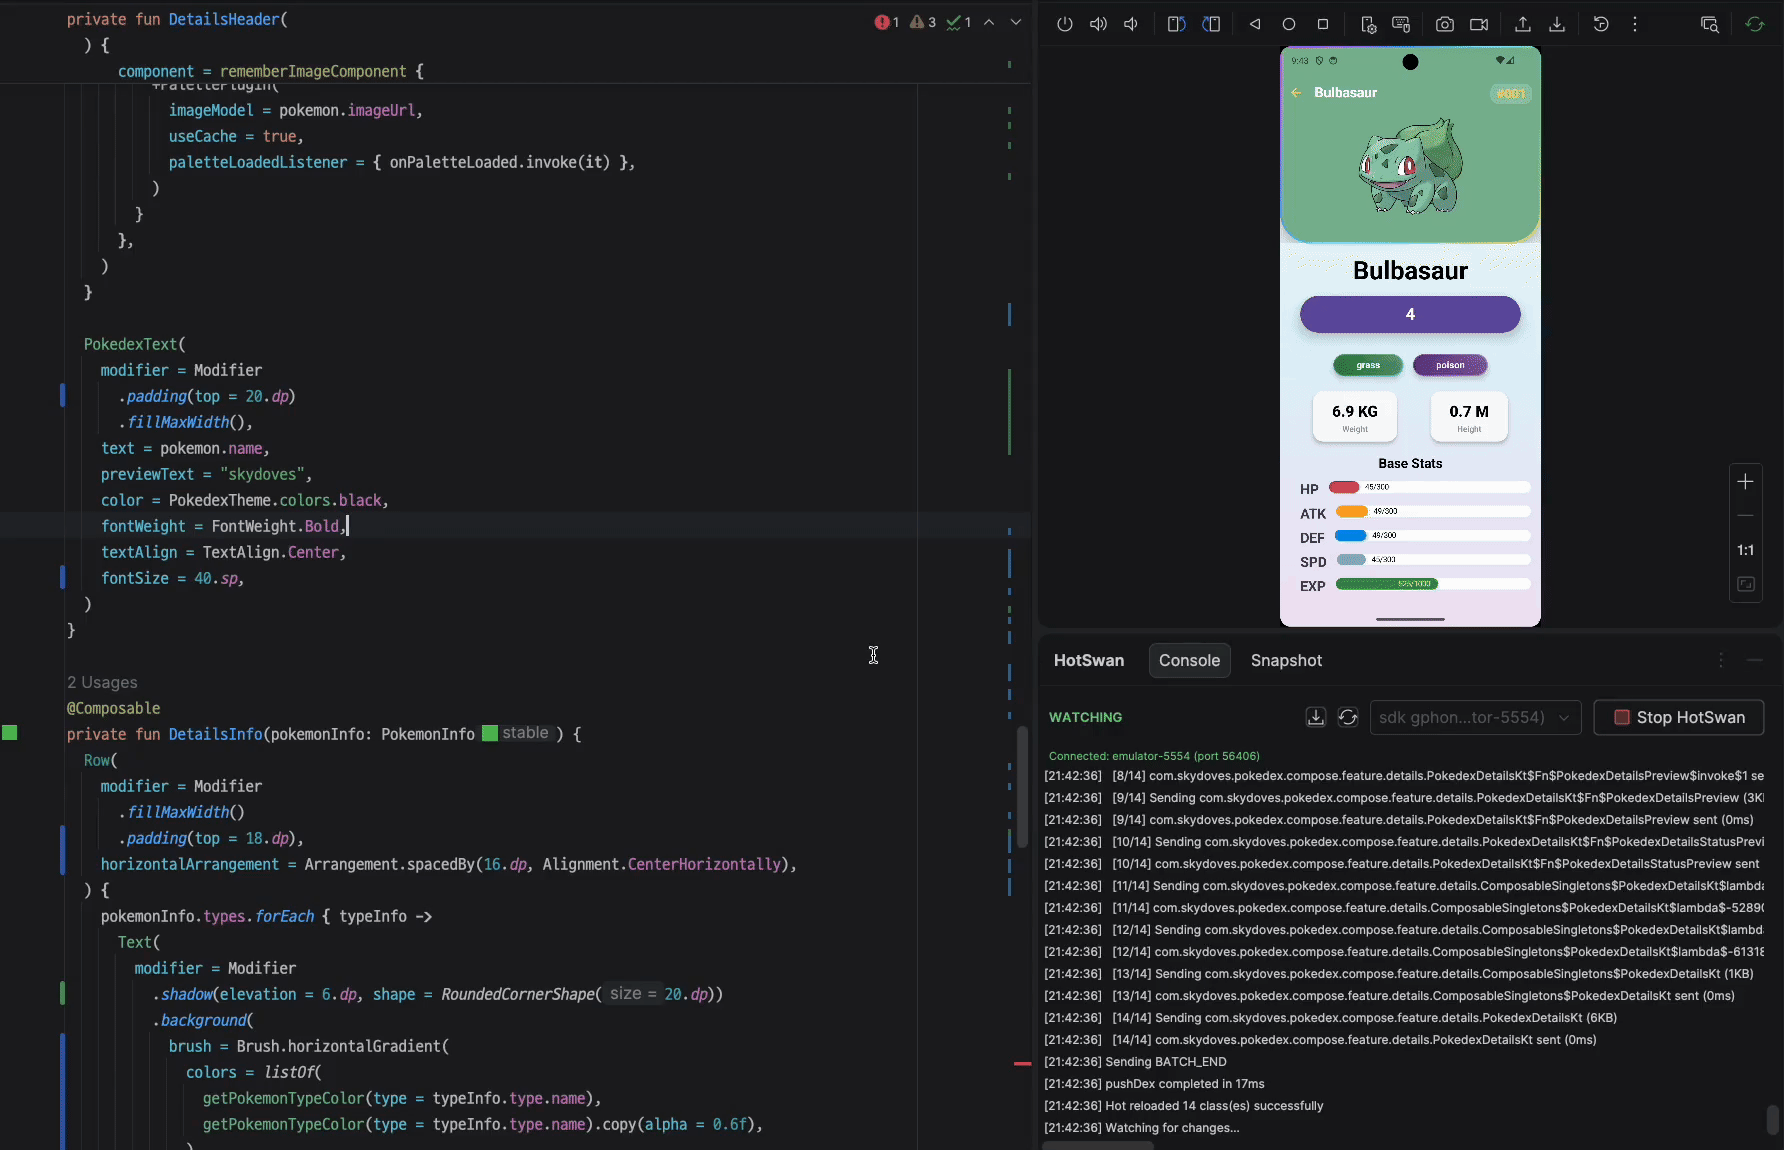Tap the grass type chip in emulator

[1368, 365]
